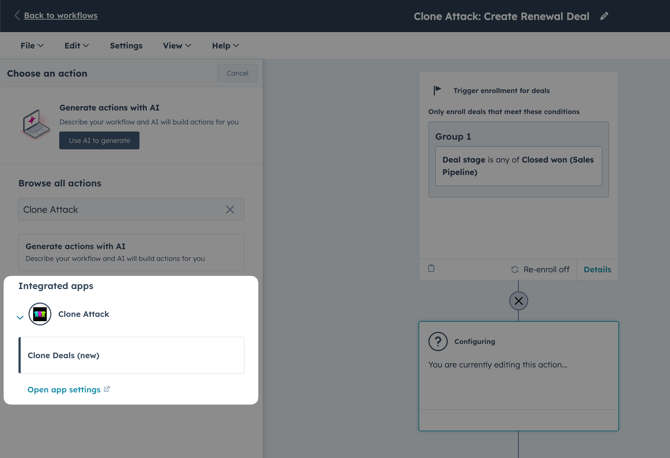
Task: Collapse the Clone Attack integrated app section
Action: pyautogui.click(x=20, y=317)
